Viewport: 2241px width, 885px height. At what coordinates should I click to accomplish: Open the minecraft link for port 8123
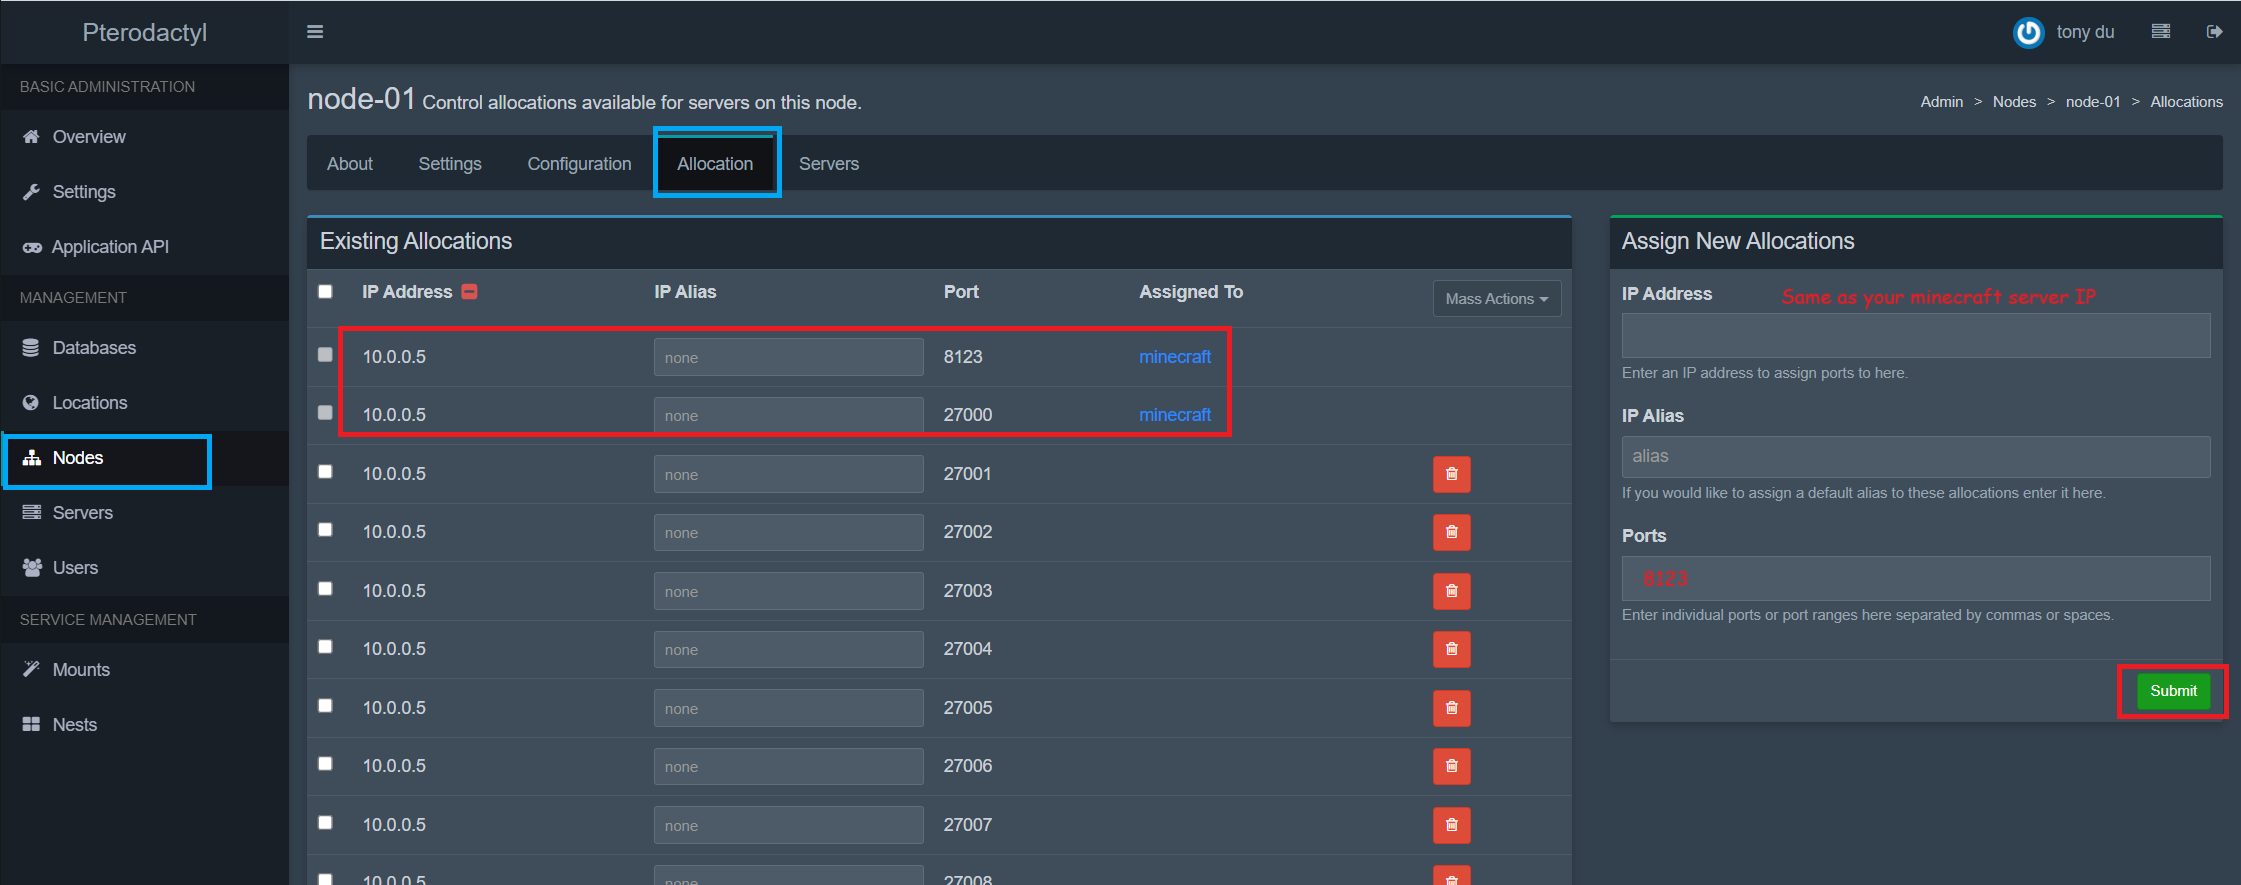click(x=1174, y=357)
